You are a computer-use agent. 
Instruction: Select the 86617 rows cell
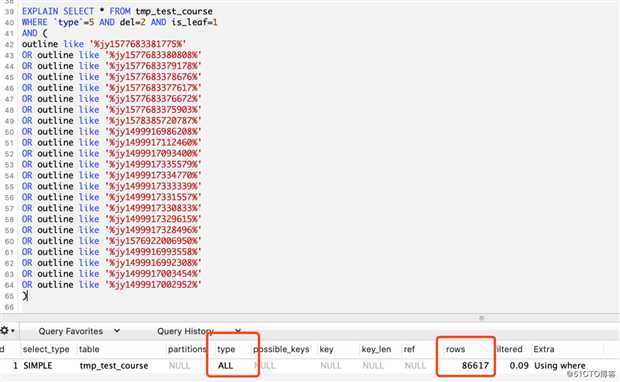(475, 365)
